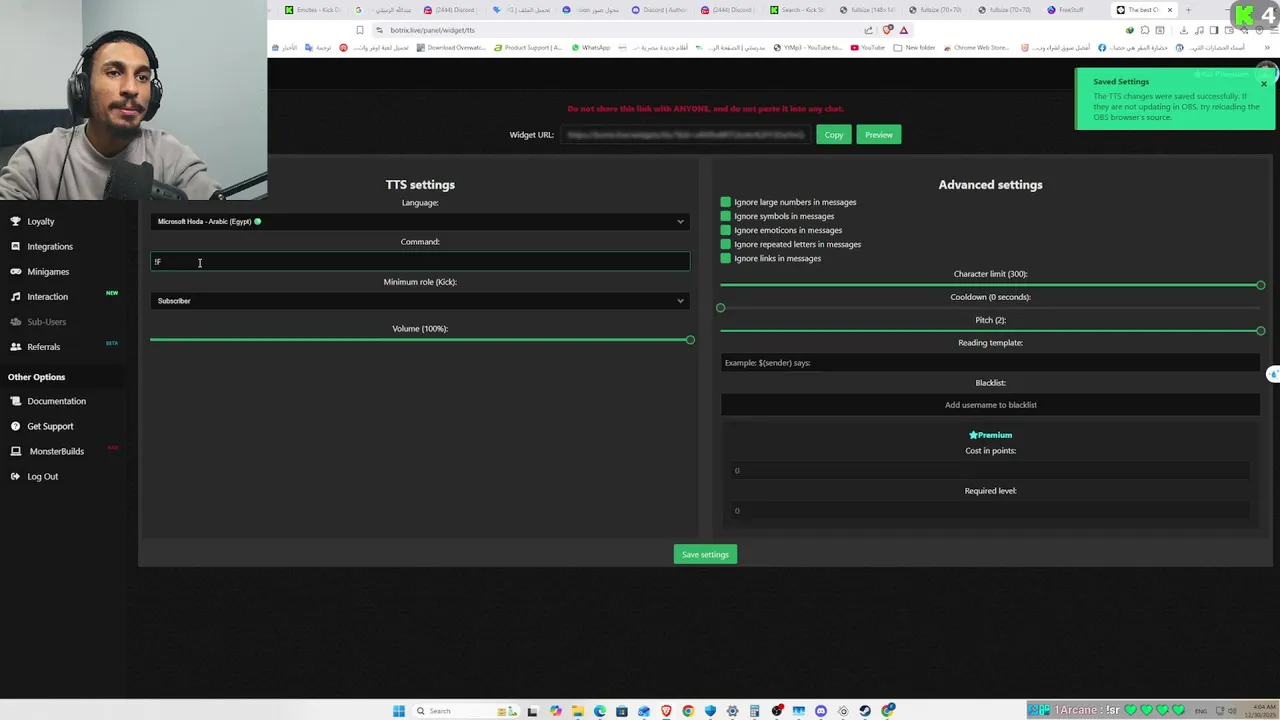Adjust the Pitch (2) slider handle

pyautogui.click(x=1260, y=330)
